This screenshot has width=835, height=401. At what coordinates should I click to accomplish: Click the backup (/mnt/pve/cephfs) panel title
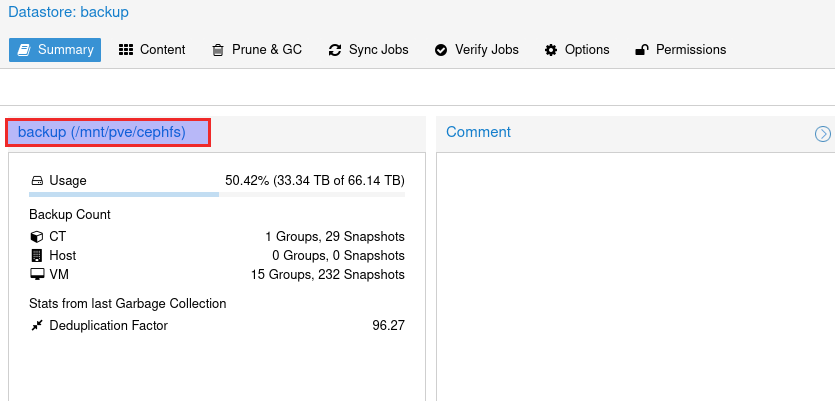[102, 132]
